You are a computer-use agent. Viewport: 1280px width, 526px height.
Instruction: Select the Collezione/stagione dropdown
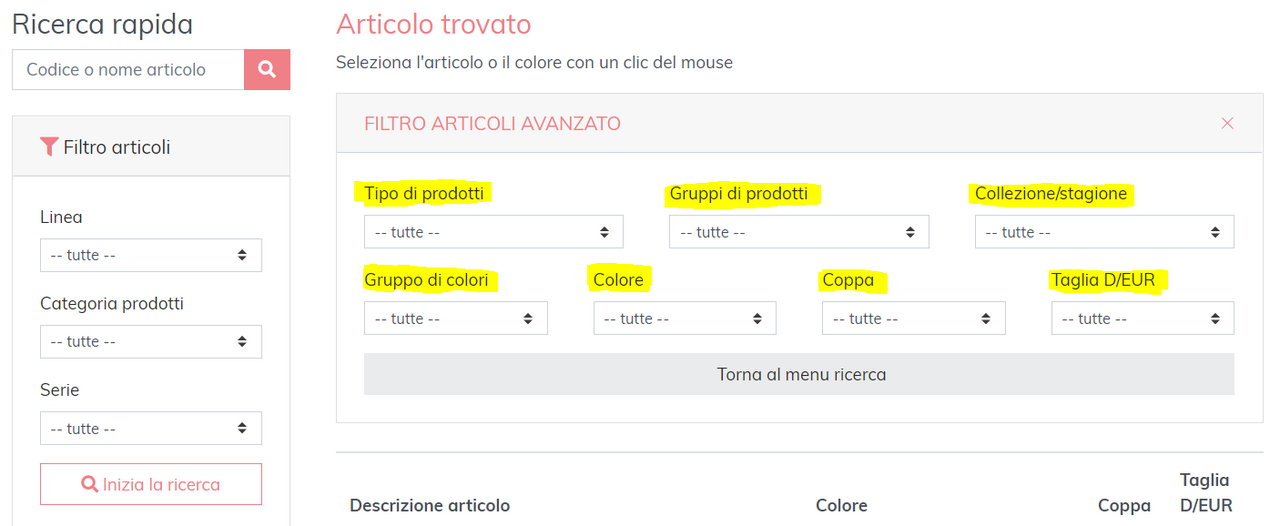1104,232
